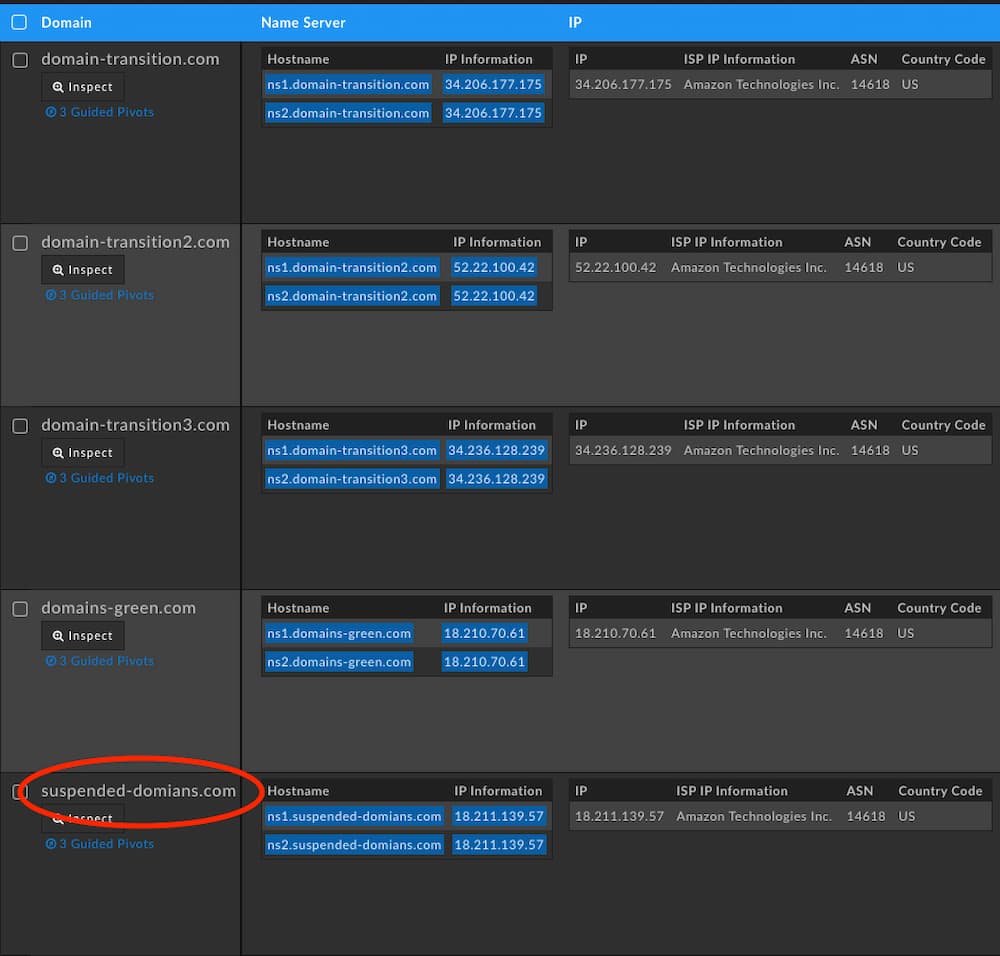Image resolution: width=1000 pixels, height=956 pixels.
Task: Pivot on 18.211.139.57 beside ns1.suspended-domians.com
Action: (499, 816)
